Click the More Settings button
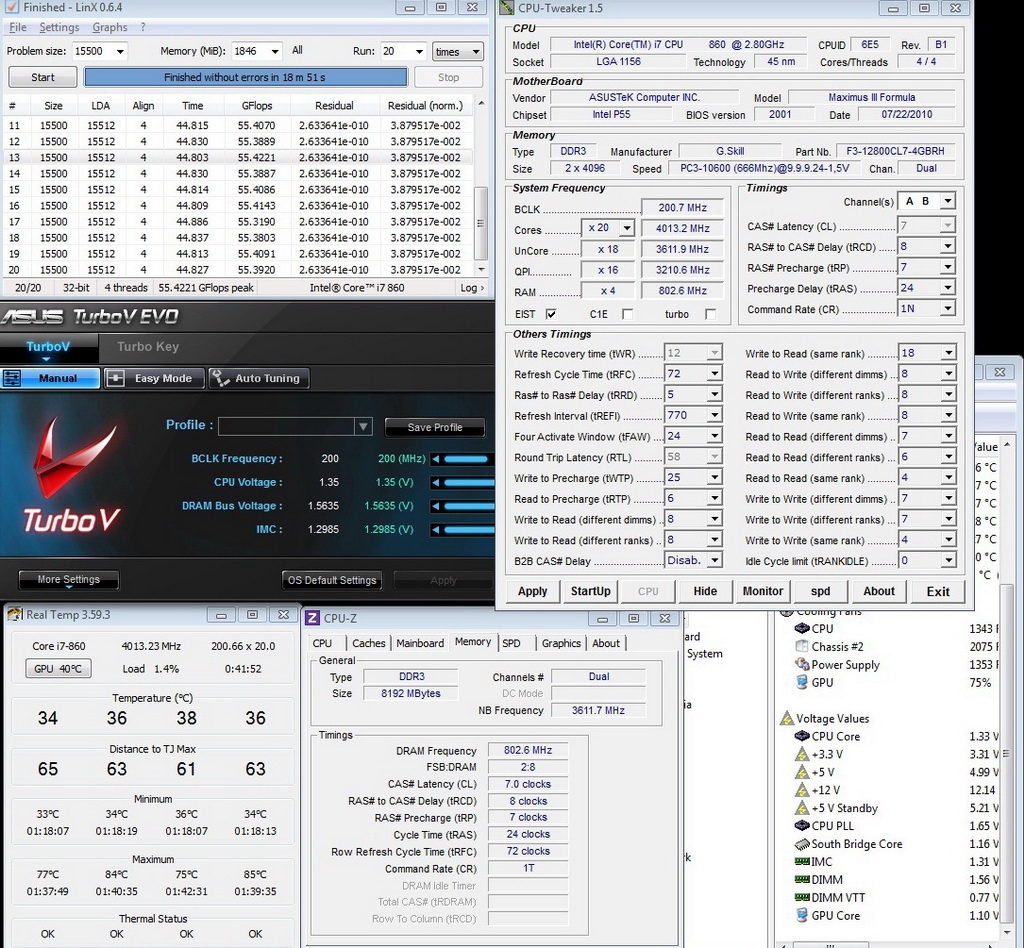 click(69, 580)
